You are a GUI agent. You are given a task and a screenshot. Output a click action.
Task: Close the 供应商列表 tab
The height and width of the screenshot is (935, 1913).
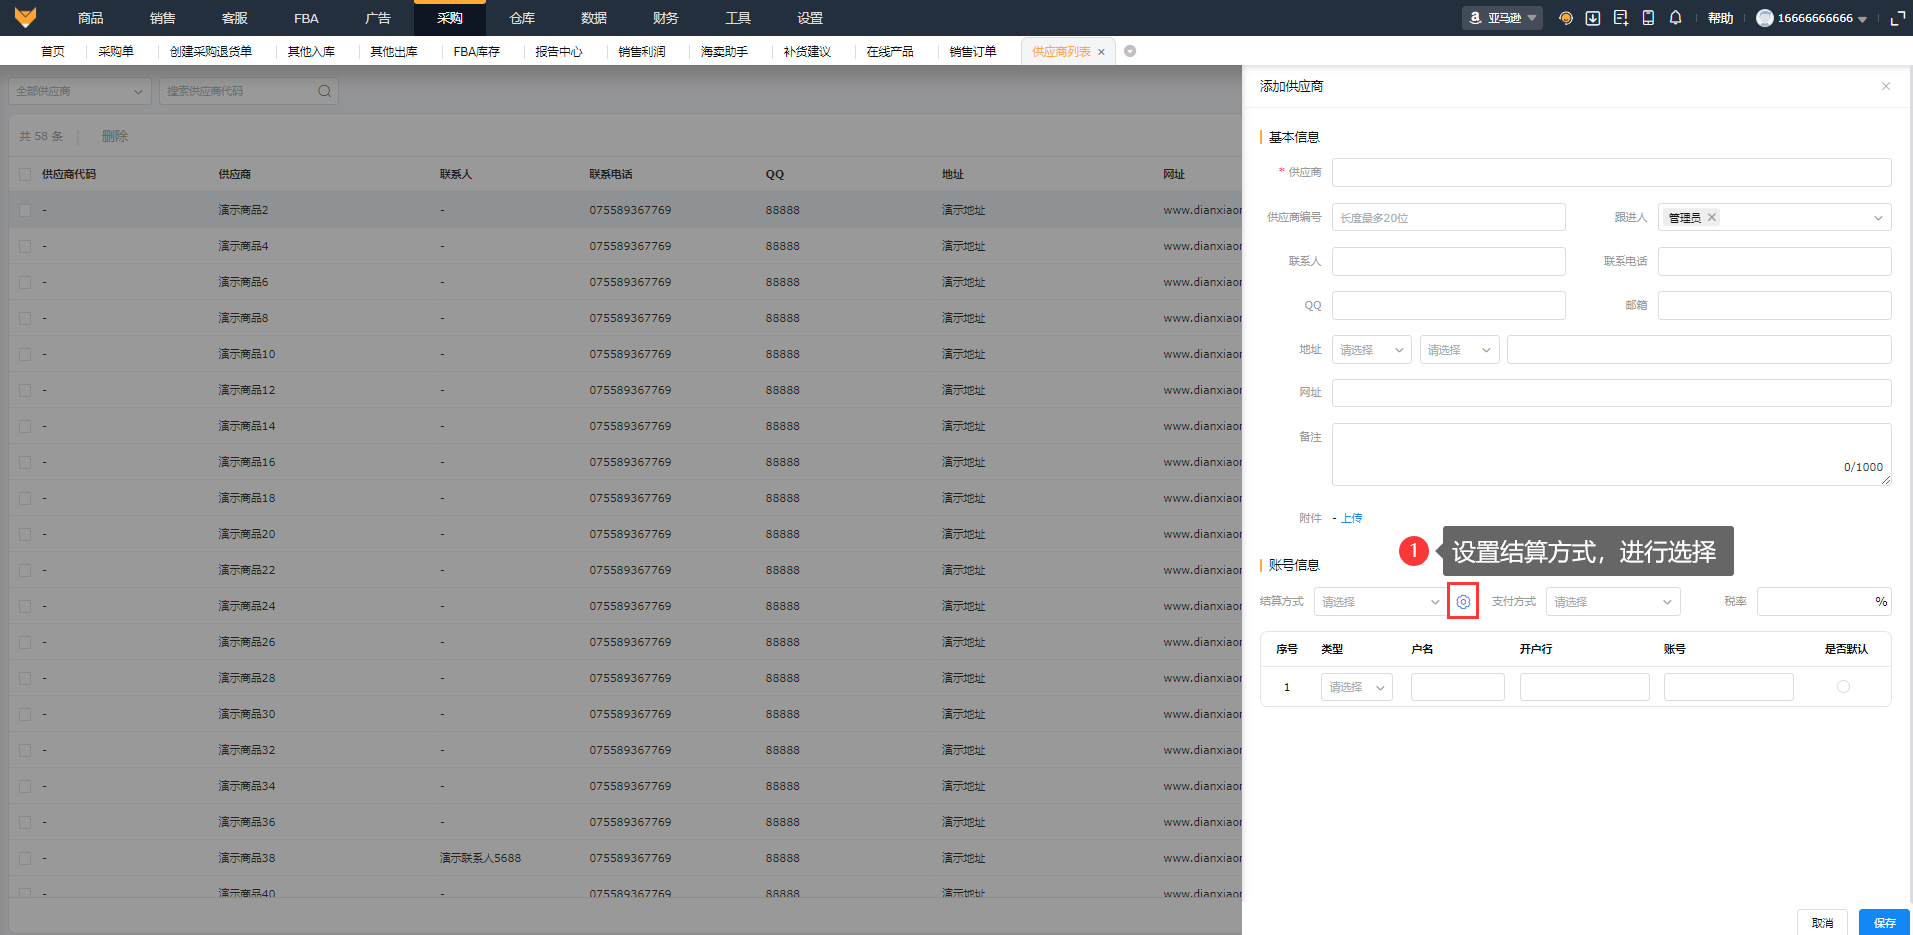(x=1101, y=52)
